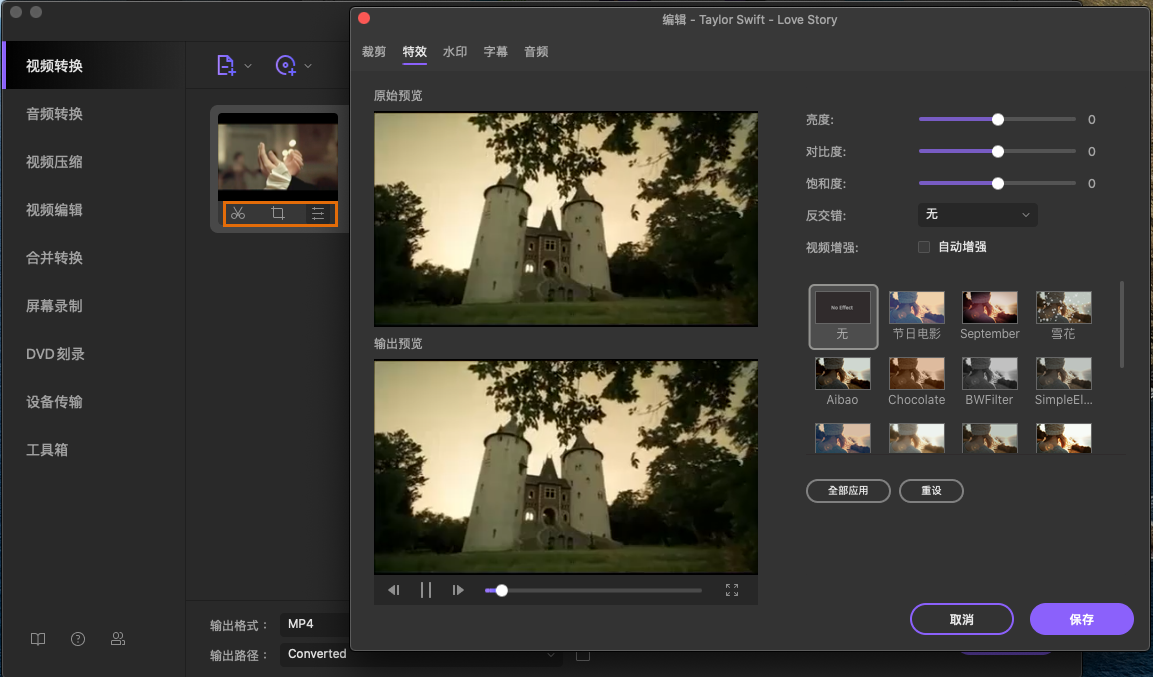
Task: Click the share/community icon at bottom left
Action: [x=117, y=639]
